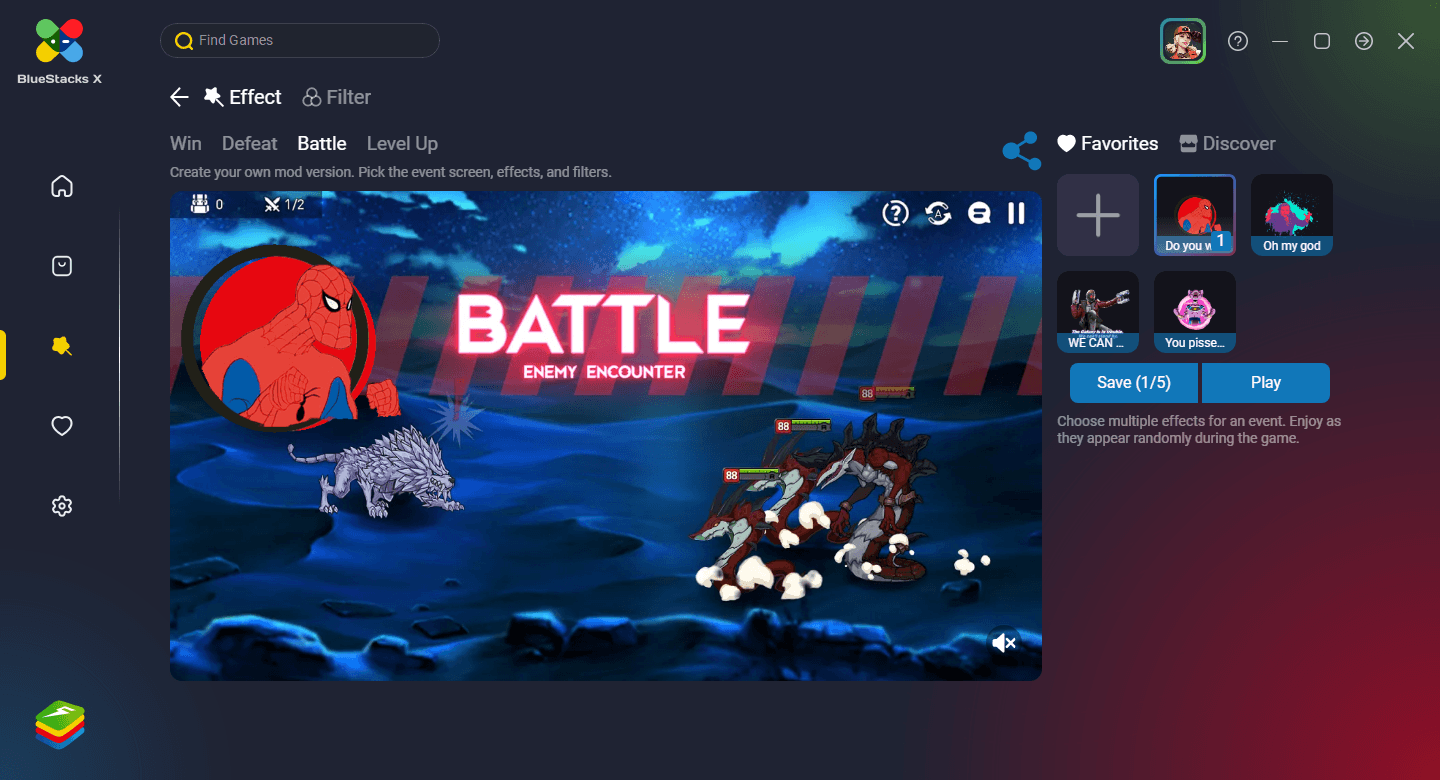The width and height of the screenshot is (1440, 780).
Task: Click the units counter showing 0
Action: click(x=207, y=204)
